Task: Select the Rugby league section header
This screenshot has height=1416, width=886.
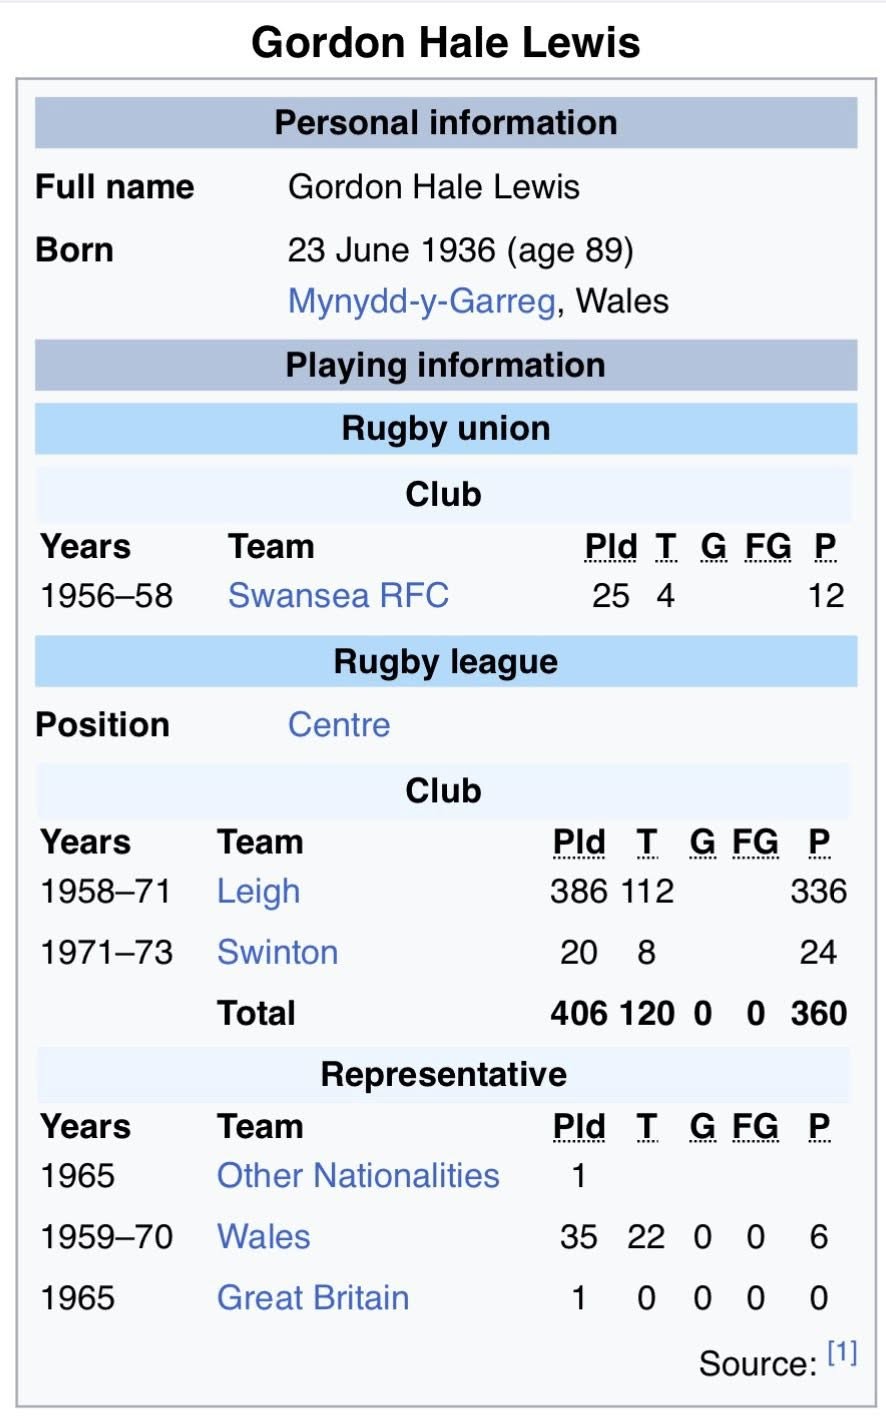Action: [x=445, y=662]
